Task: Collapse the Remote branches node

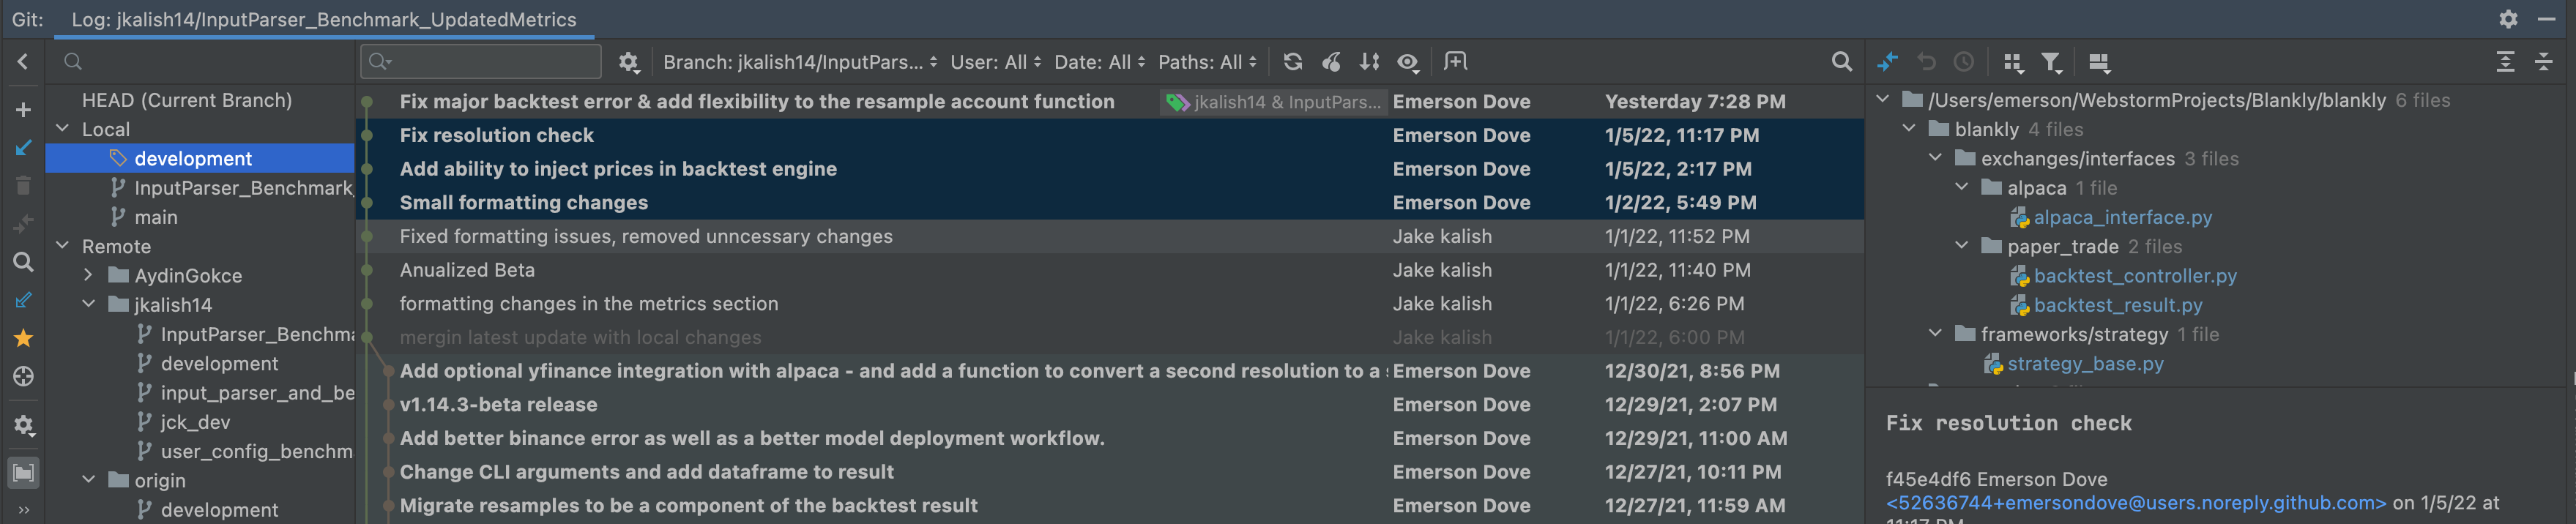Action: pos(63,245)
